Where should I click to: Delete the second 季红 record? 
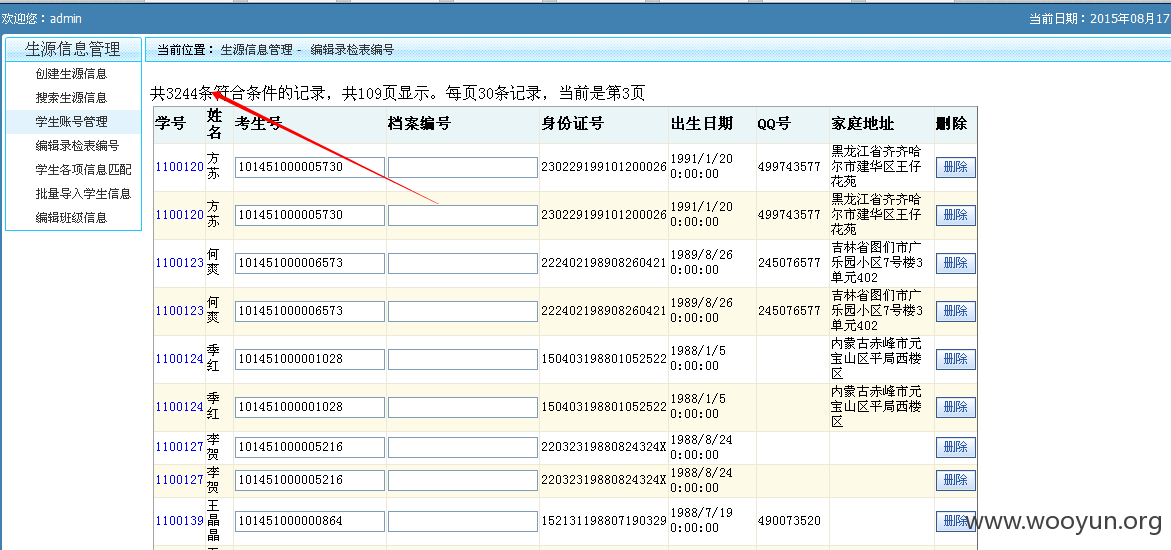pos(955,407)
